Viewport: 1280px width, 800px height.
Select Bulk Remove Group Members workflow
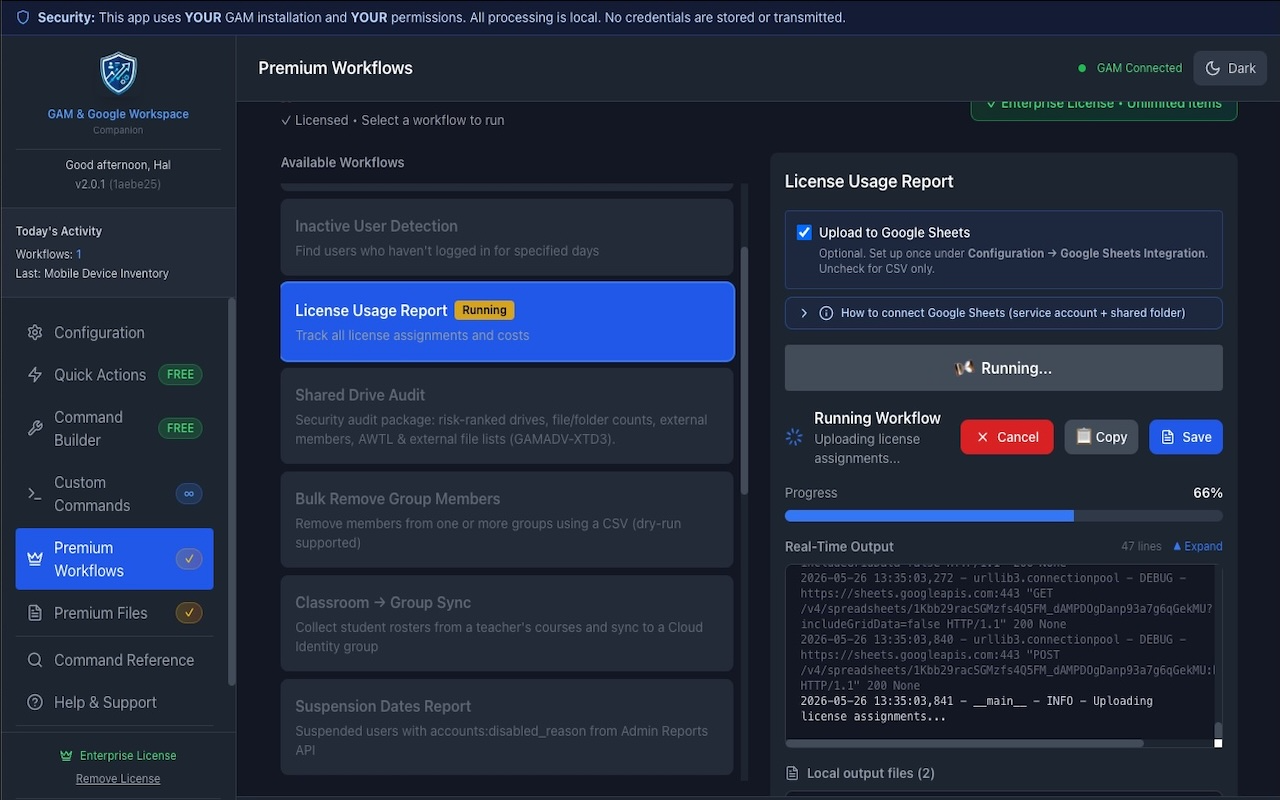[507, 520]
